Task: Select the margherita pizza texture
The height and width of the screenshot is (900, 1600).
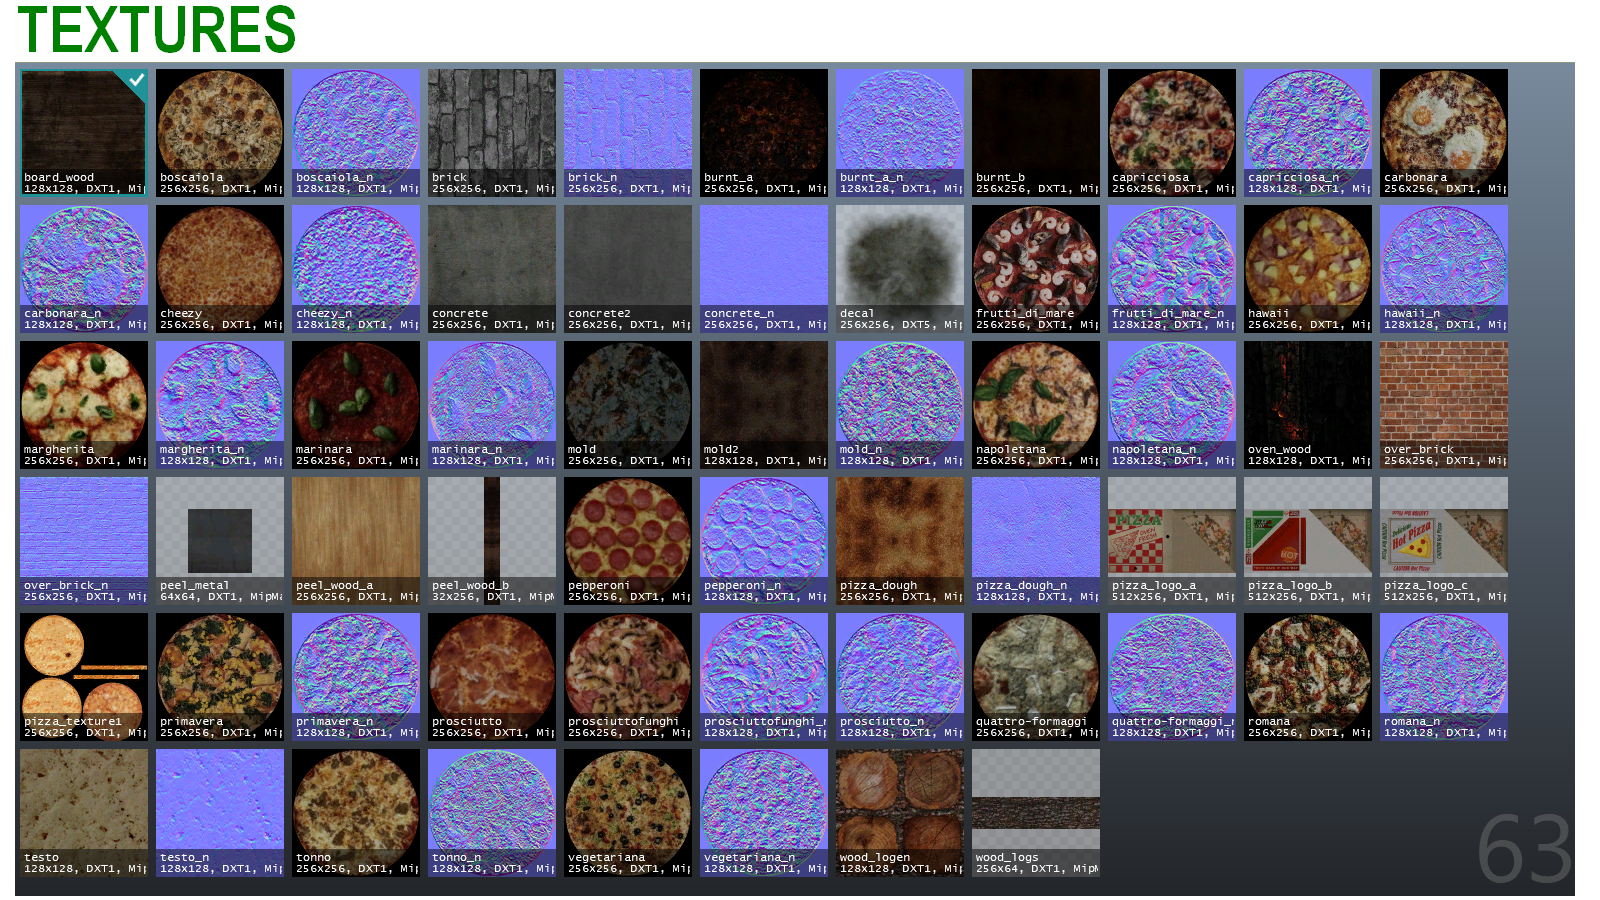Action: pos(84,405)
